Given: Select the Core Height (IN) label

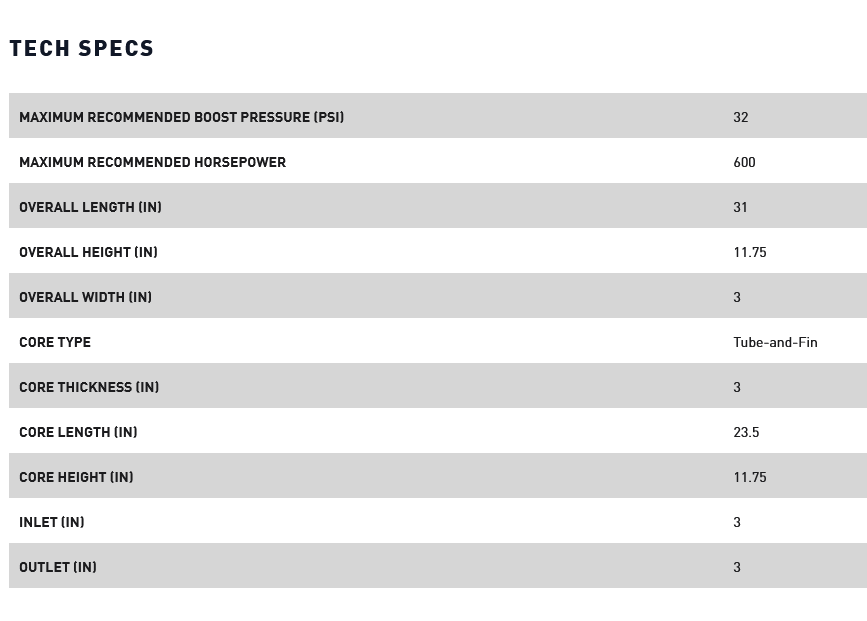Looking at the screenshot, I should pos(76,477).
